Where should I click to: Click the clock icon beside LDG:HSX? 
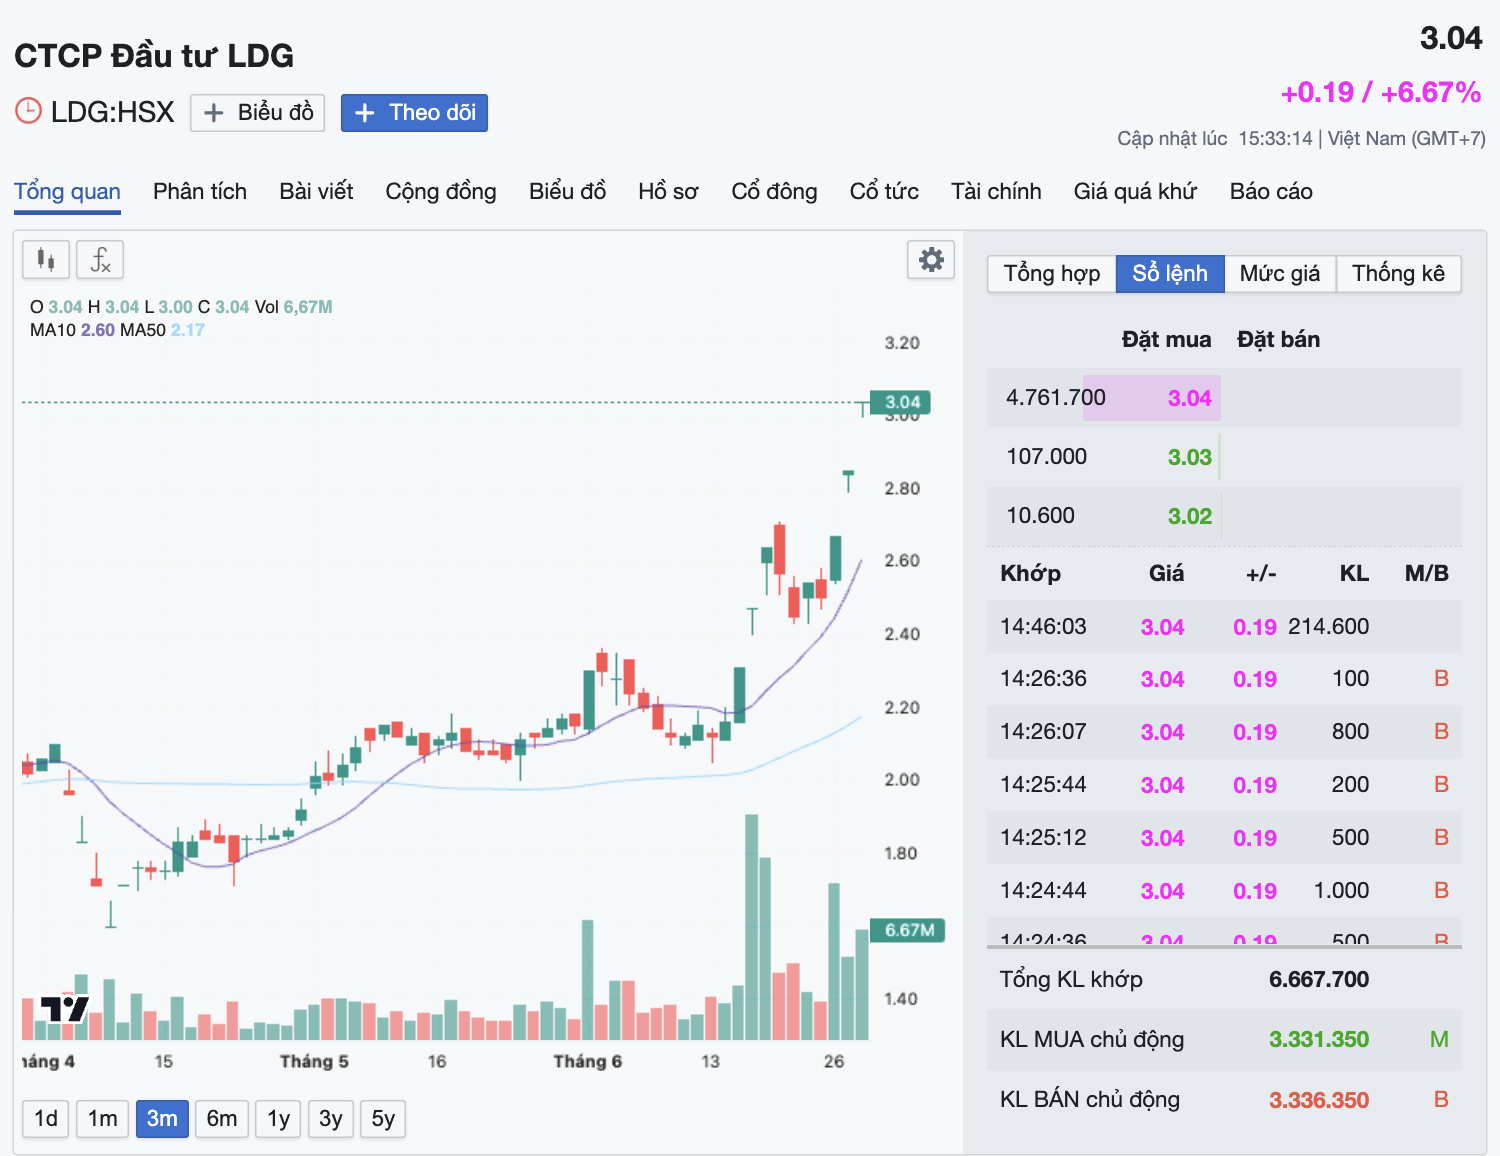(x=28, y=111)
